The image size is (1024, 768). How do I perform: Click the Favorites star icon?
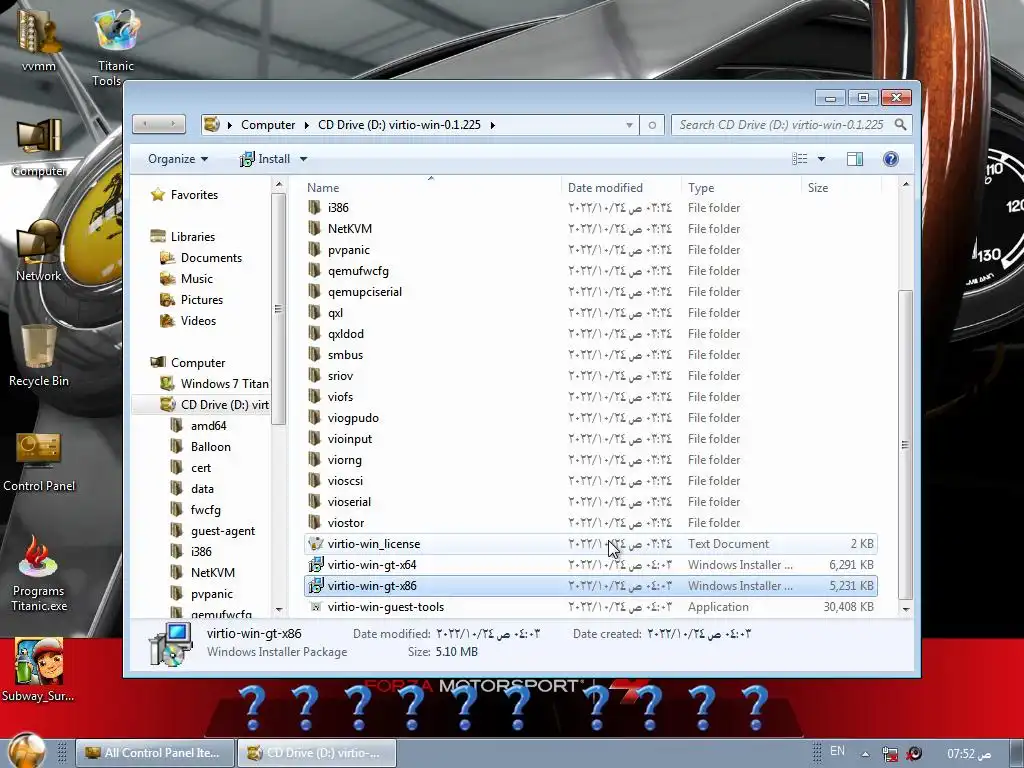point(157,195)
